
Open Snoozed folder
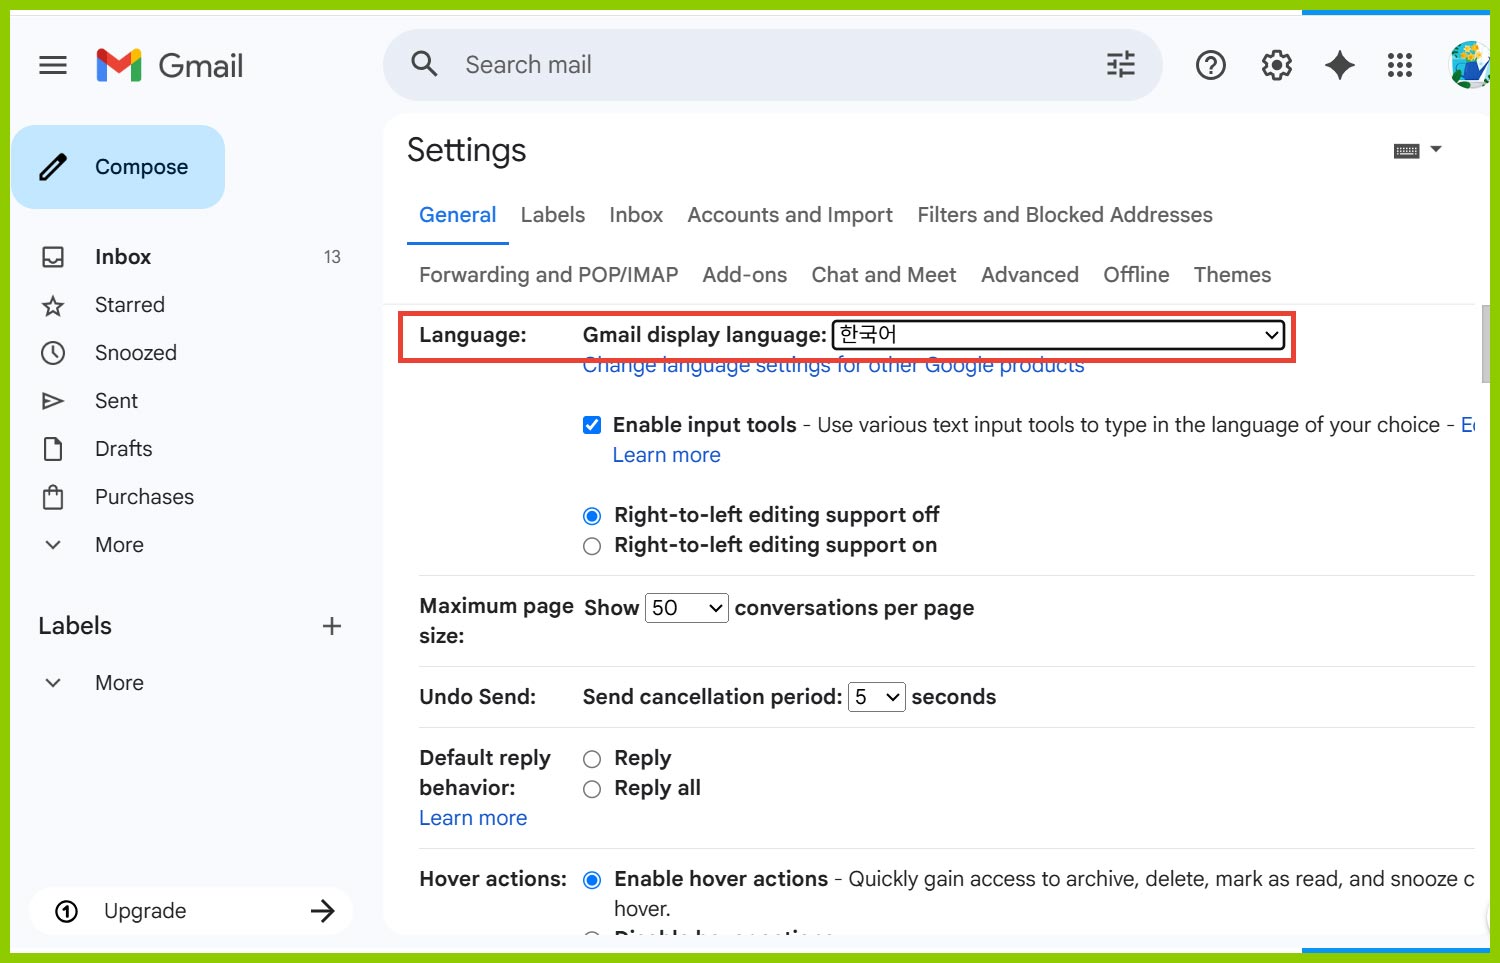coord(136,353)
